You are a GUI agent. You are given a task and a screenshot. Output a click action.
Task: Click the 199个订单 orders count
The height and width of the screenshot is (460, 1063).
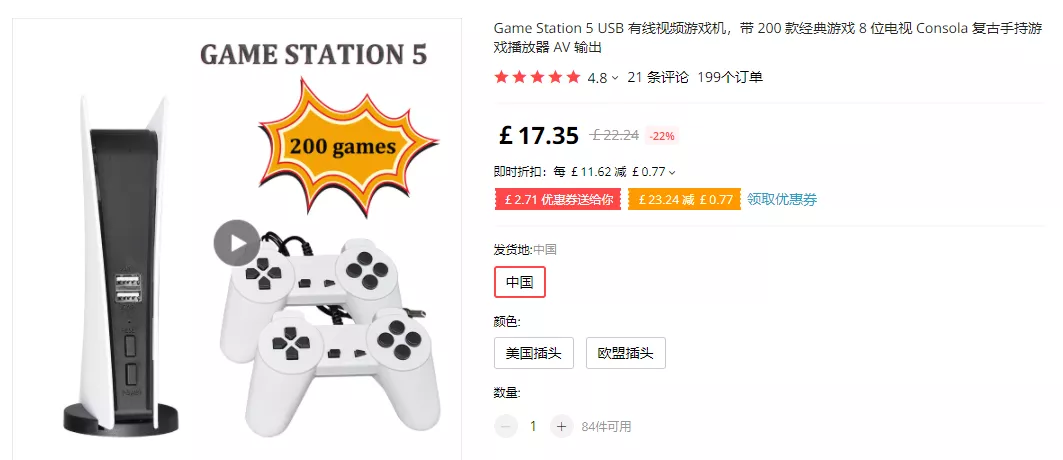[730, 77]
